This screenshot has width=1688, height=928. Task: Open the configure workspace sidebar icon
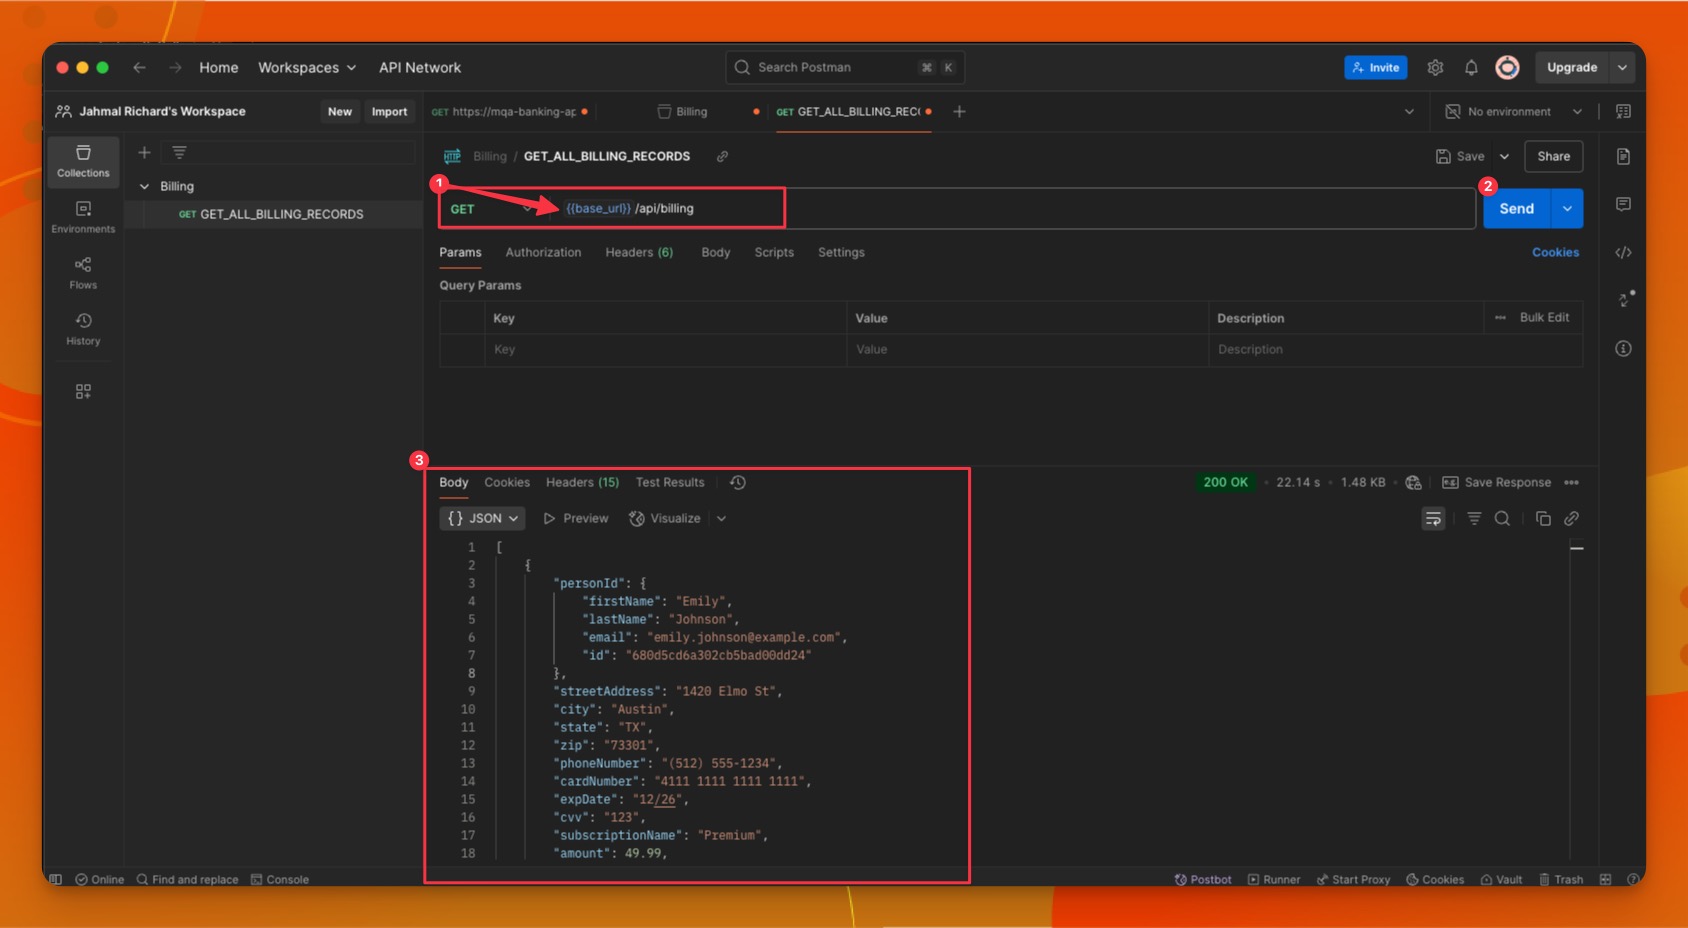[83, 392]
